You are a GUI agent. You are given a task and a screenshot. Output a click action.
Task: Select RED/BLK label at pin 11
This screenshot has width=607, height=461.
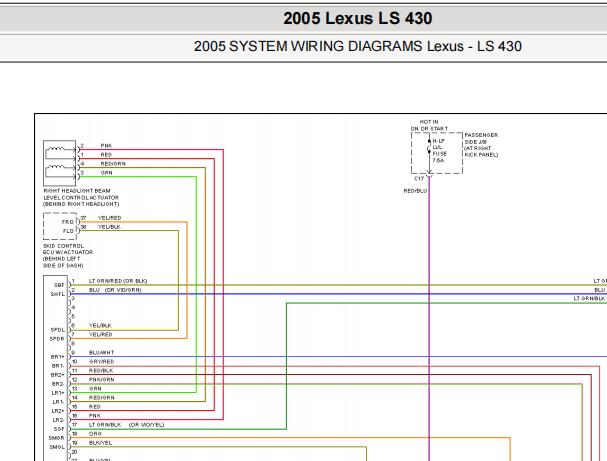pyautogui.click(x=101, y=370)
